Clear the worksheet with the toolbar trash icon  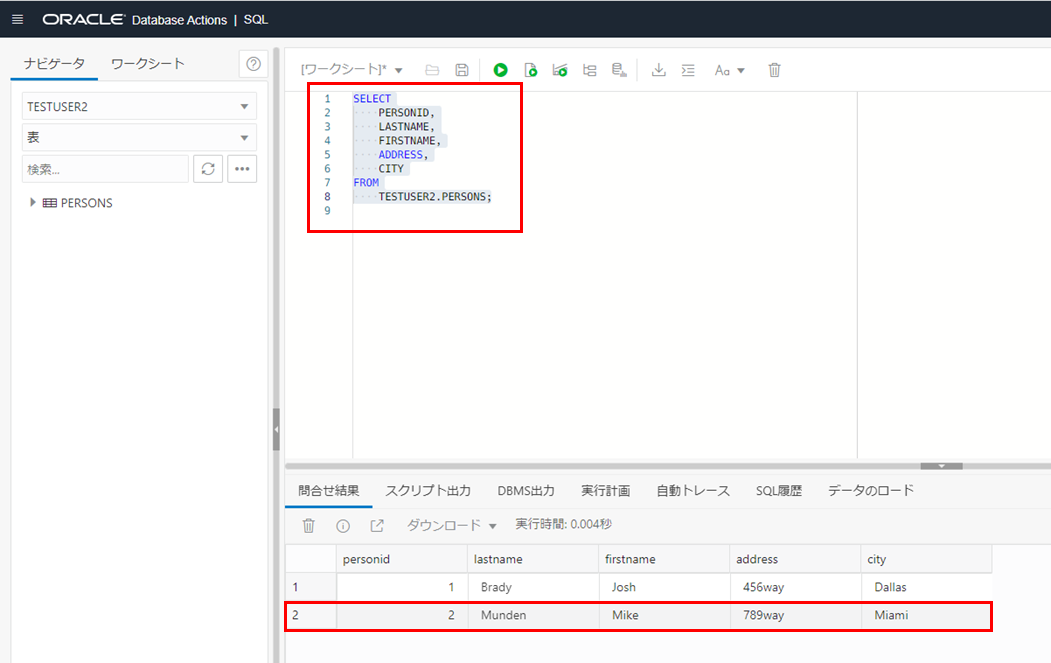click(x=774, y=70)
